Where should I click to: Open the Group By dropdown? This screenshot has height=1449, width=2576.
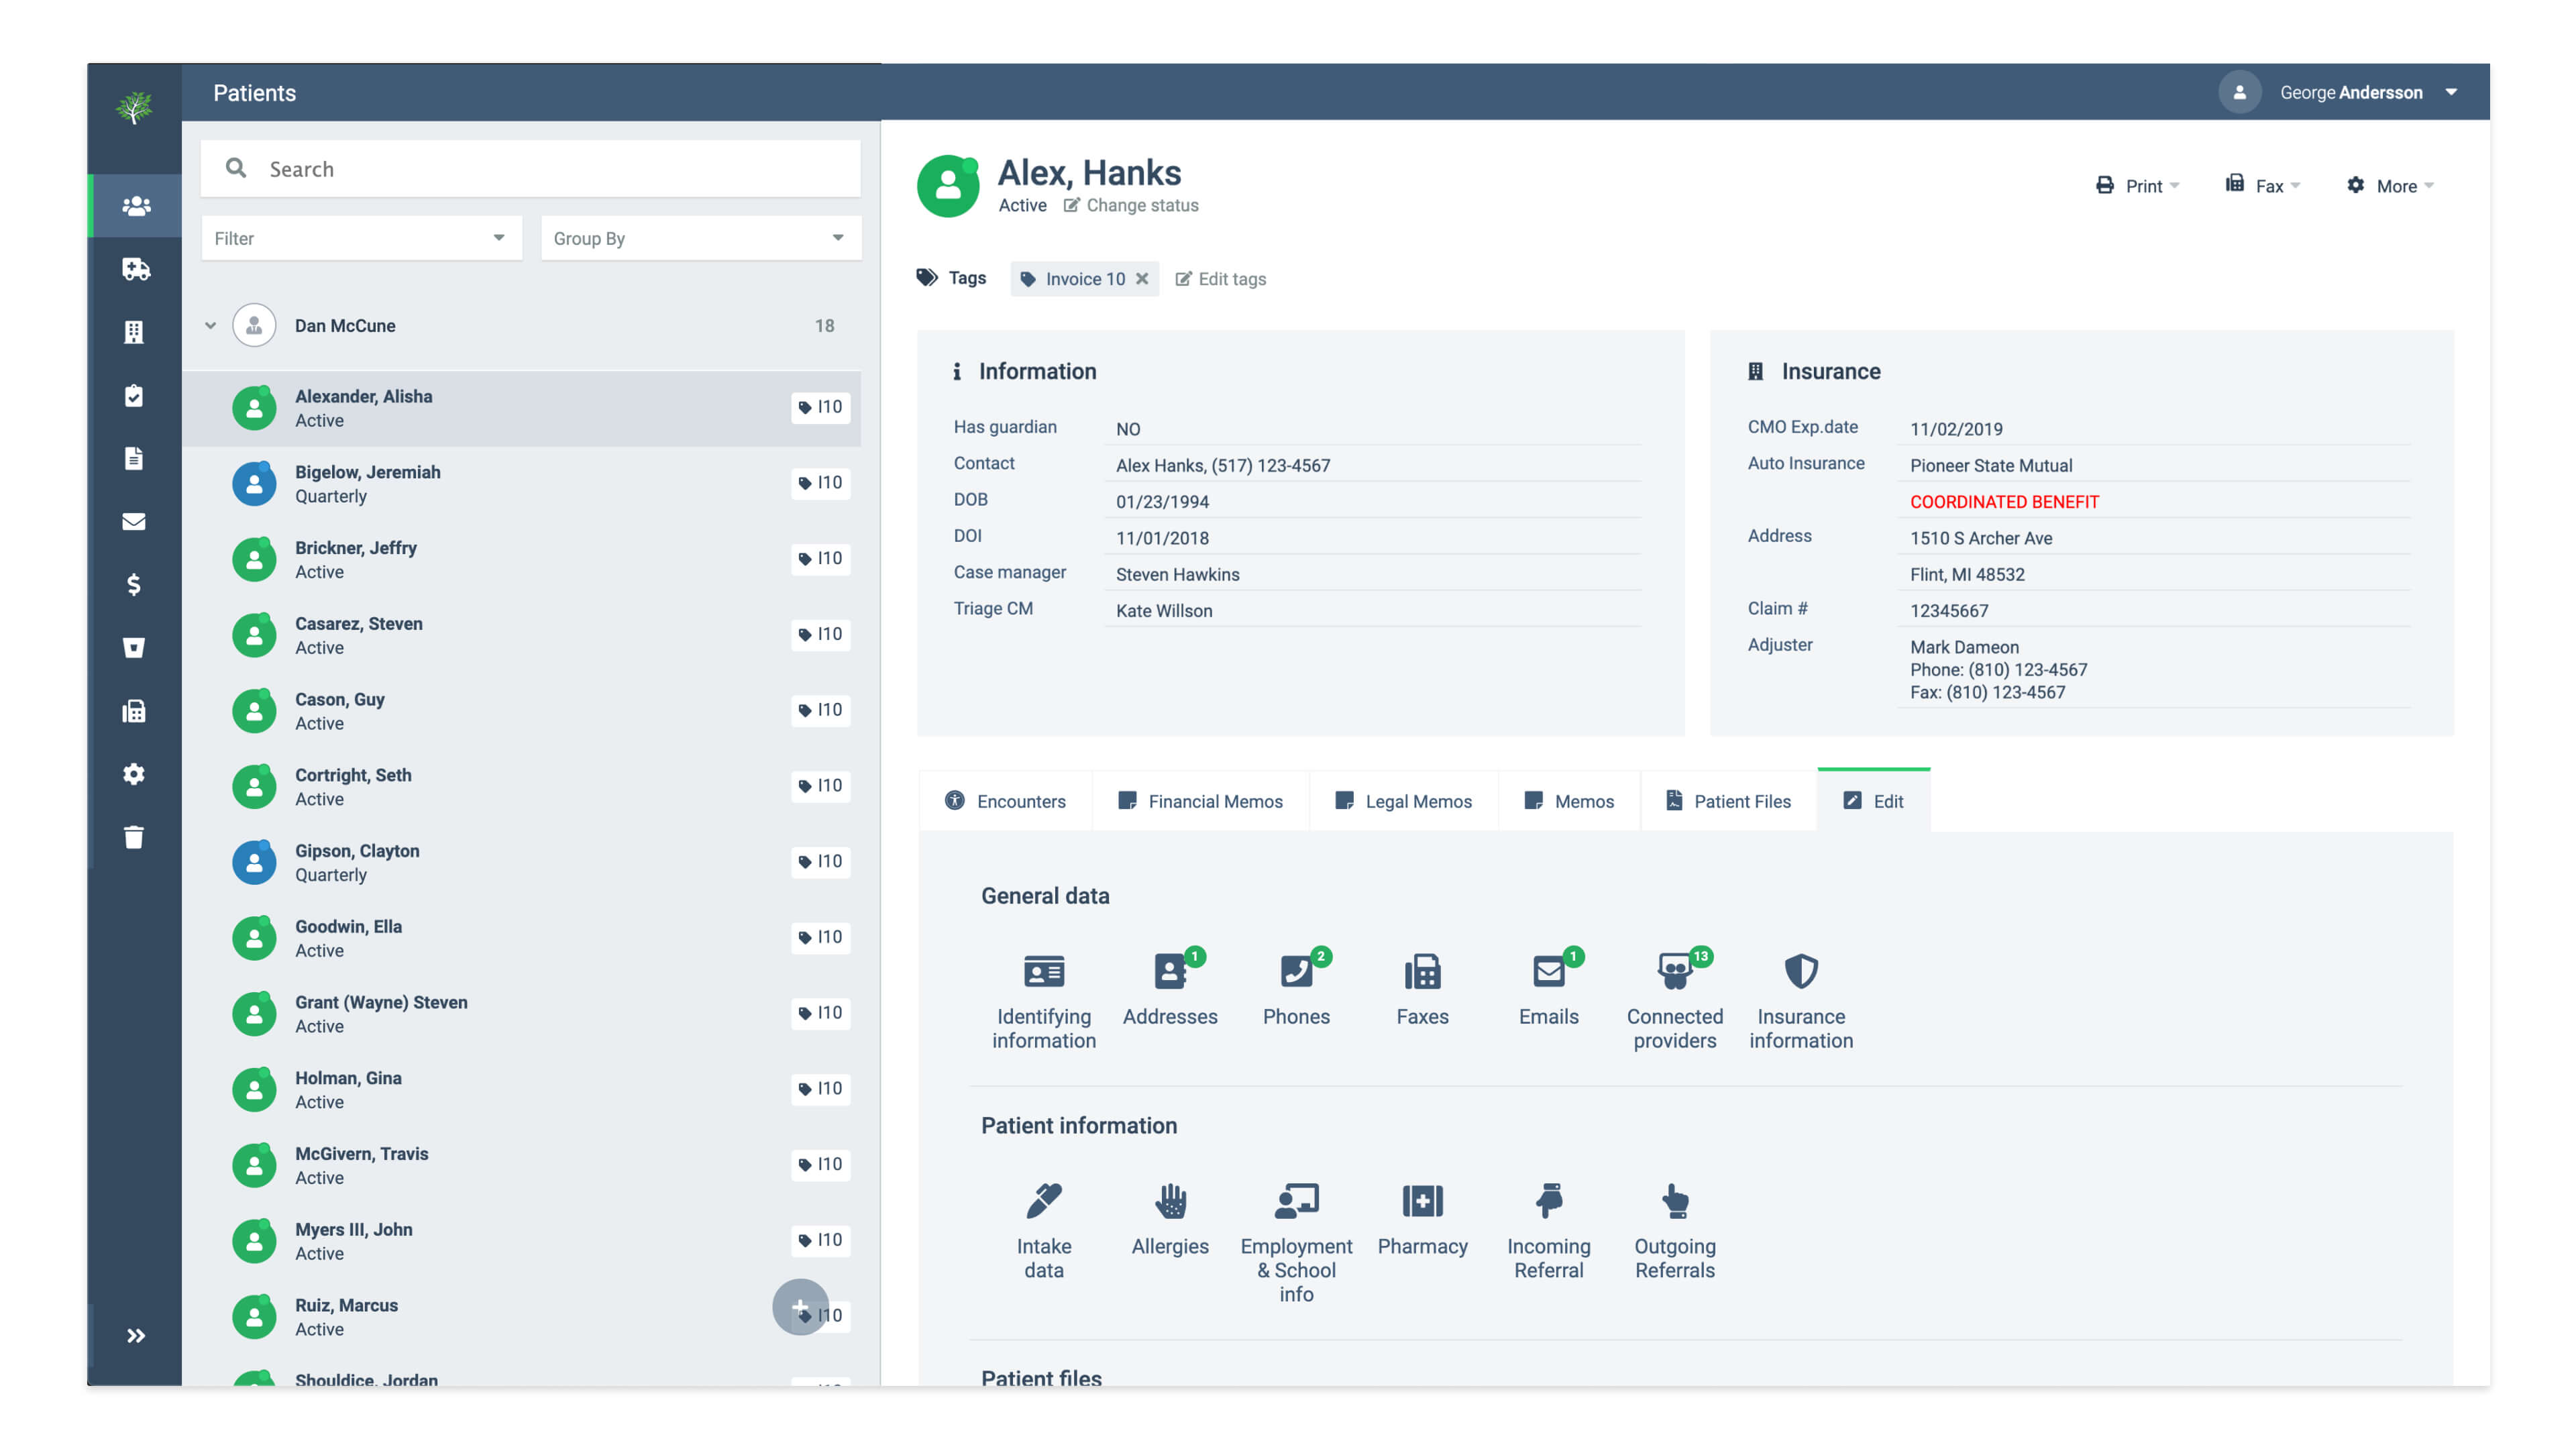click(700, 238)
